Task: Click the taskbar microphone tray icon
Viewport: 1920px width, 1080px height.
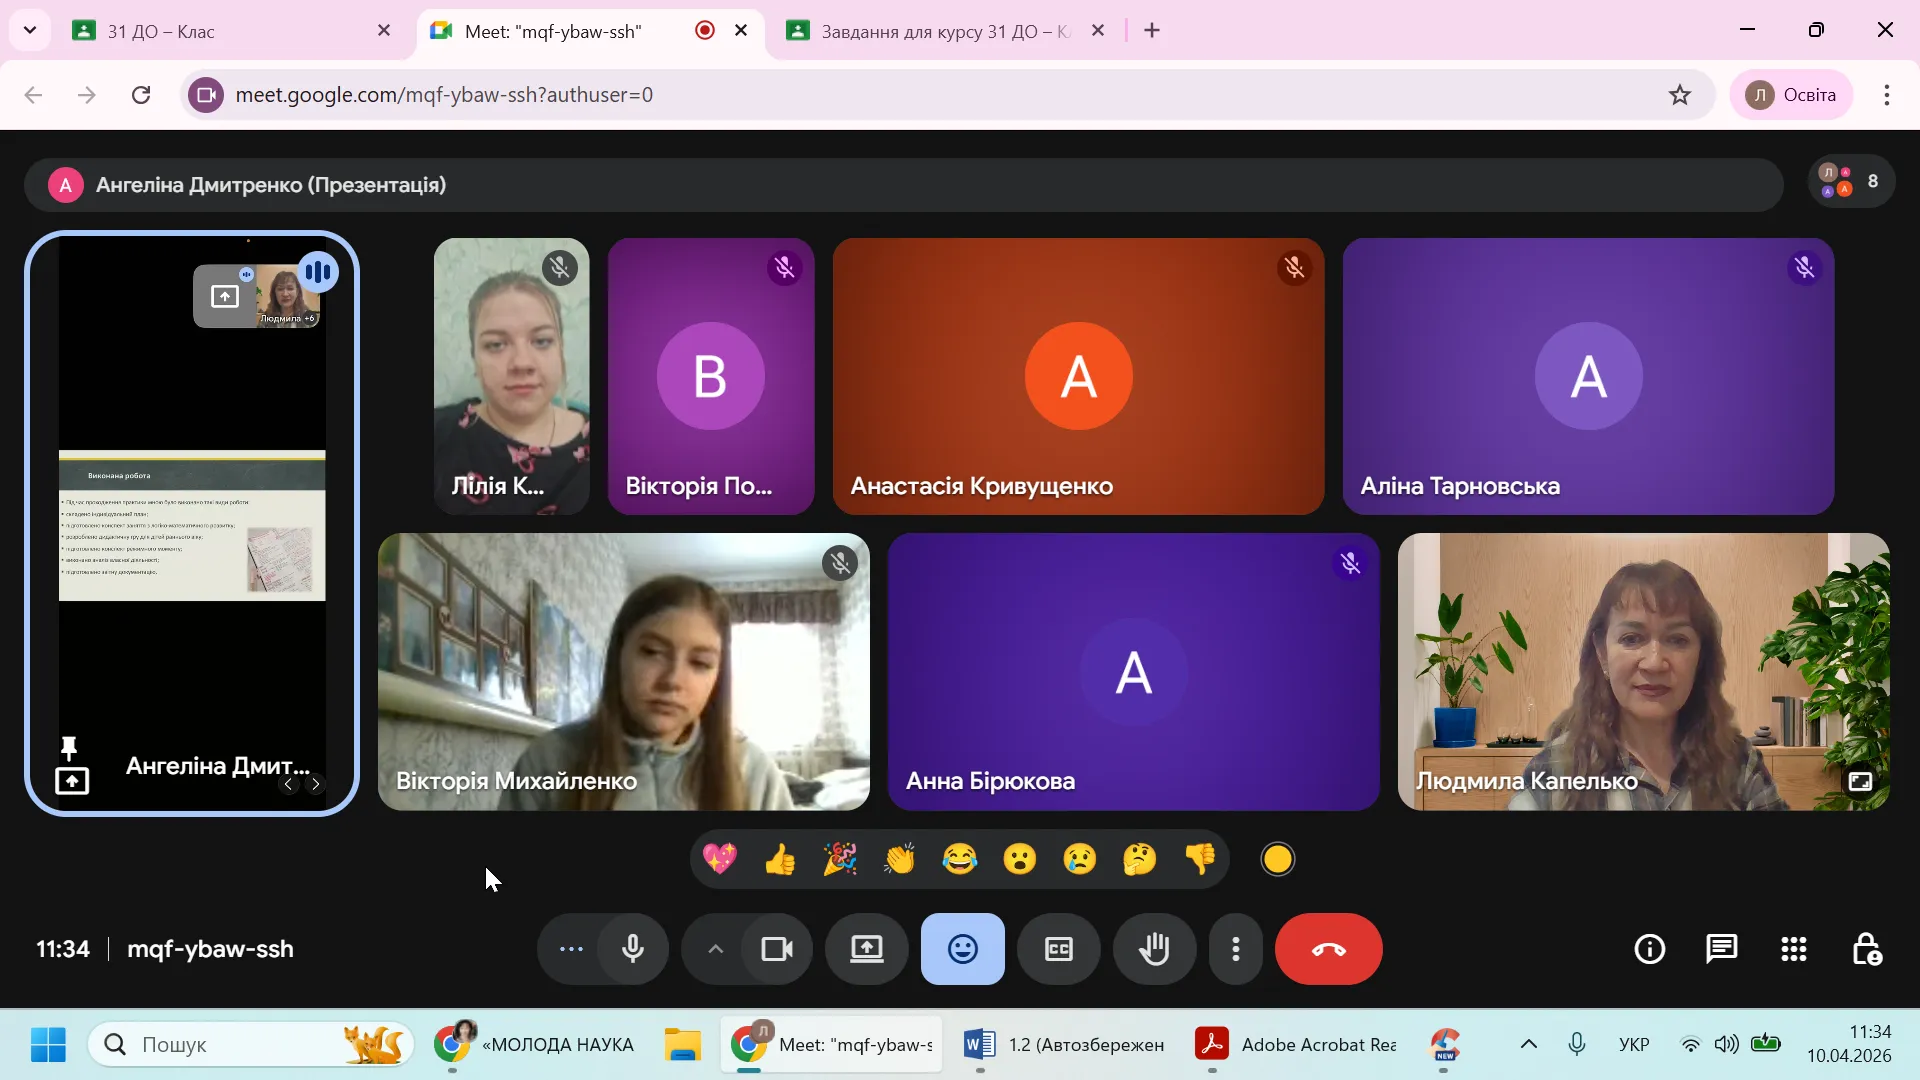Action: coord(1577,1045)
